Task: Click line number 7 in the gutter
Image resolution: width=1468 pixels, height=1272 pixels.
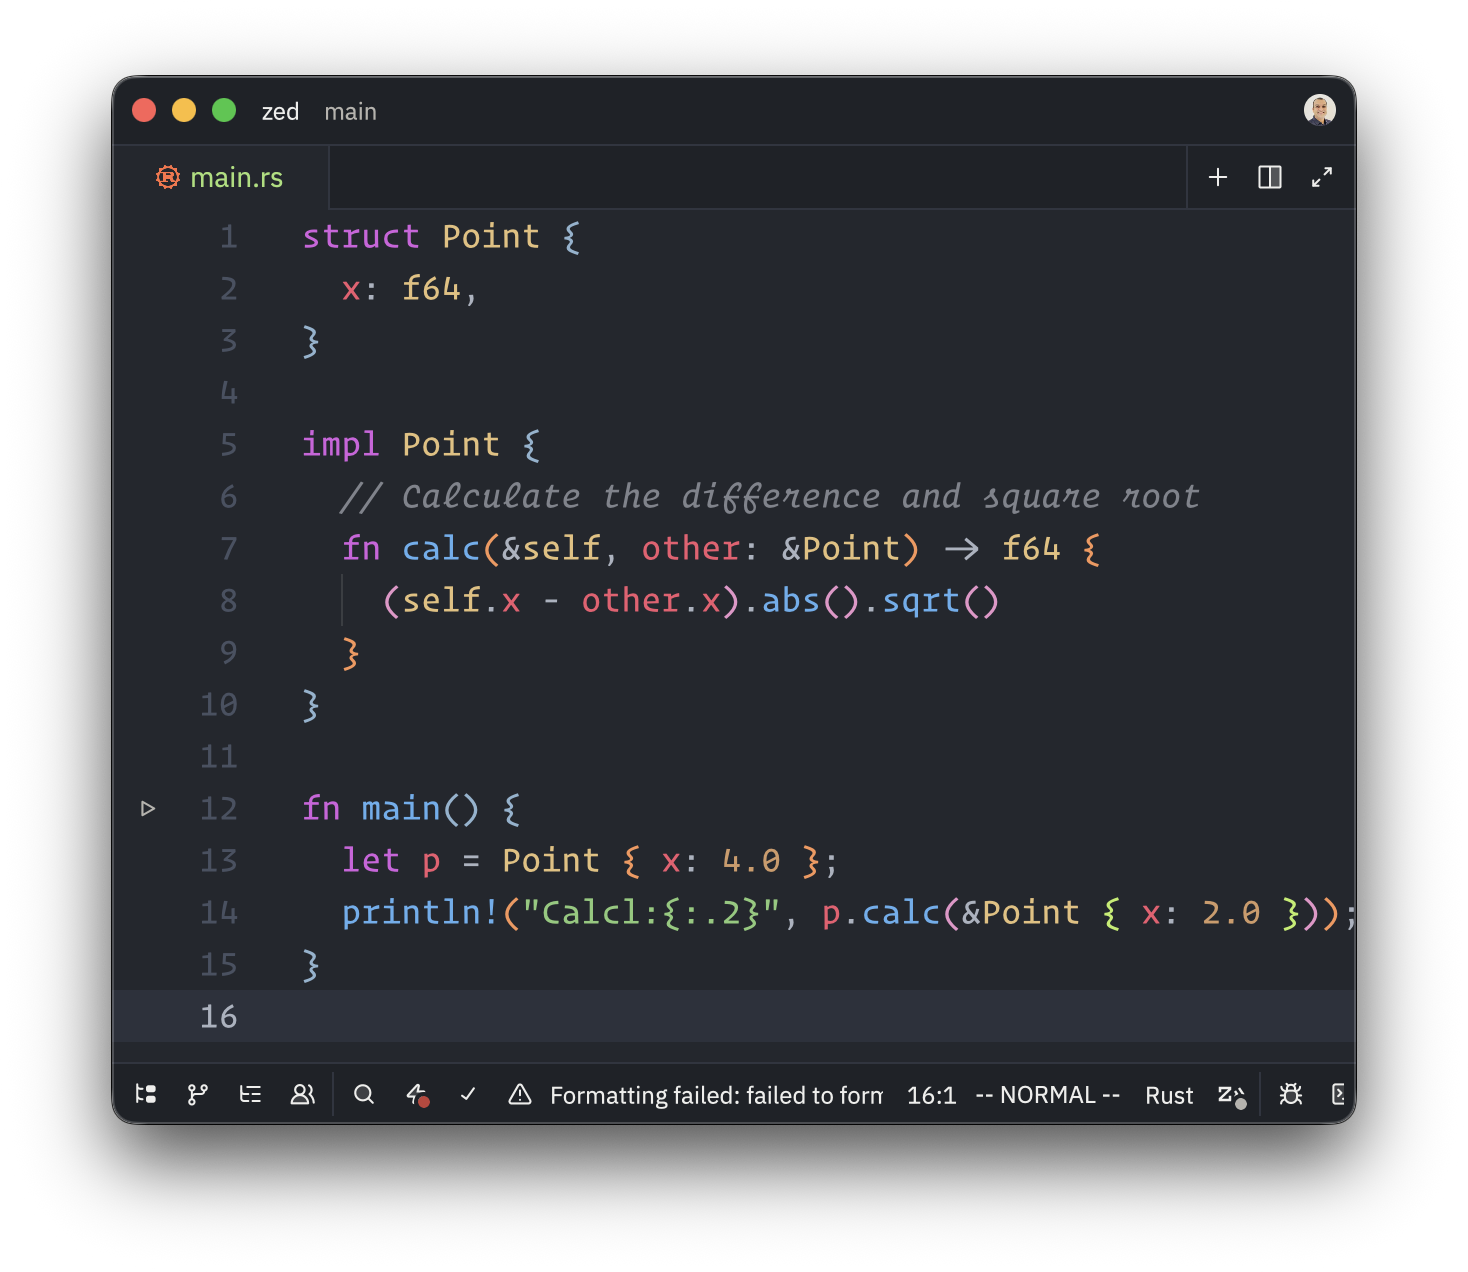Action: coord(229,548)
